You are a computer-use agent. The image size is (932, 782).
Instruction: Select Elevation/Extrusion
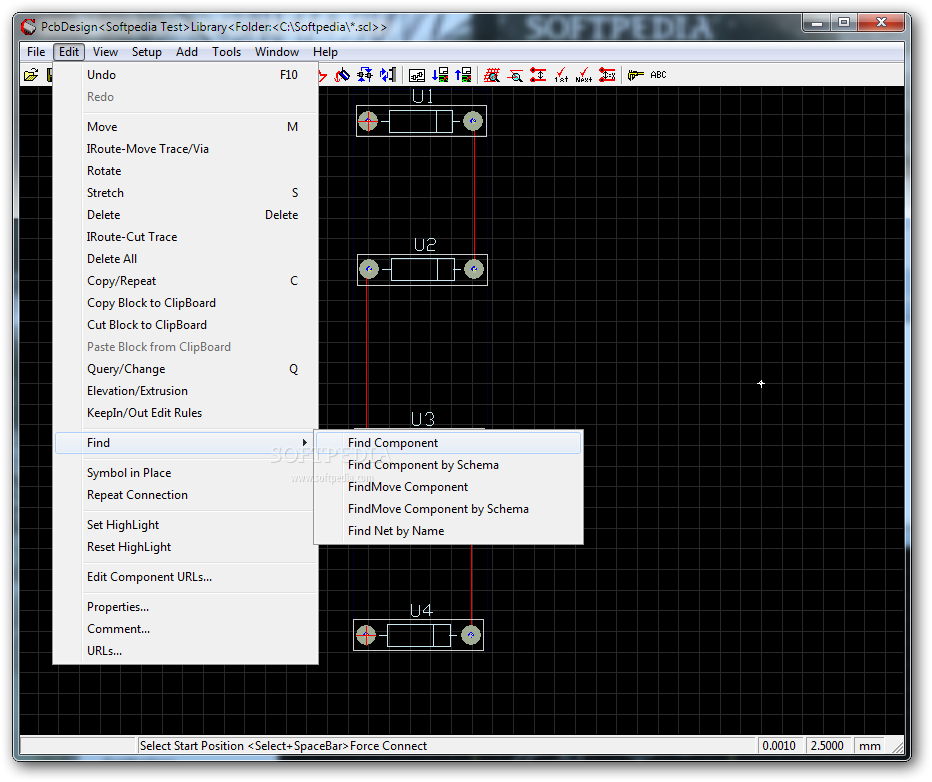click(x=186, y=390)
